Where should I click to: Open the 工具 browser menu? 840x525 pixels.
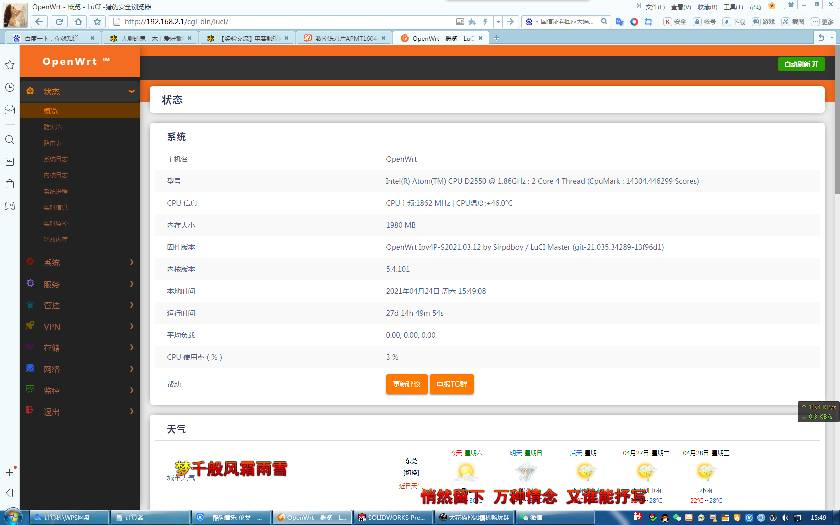pos(733,6)
